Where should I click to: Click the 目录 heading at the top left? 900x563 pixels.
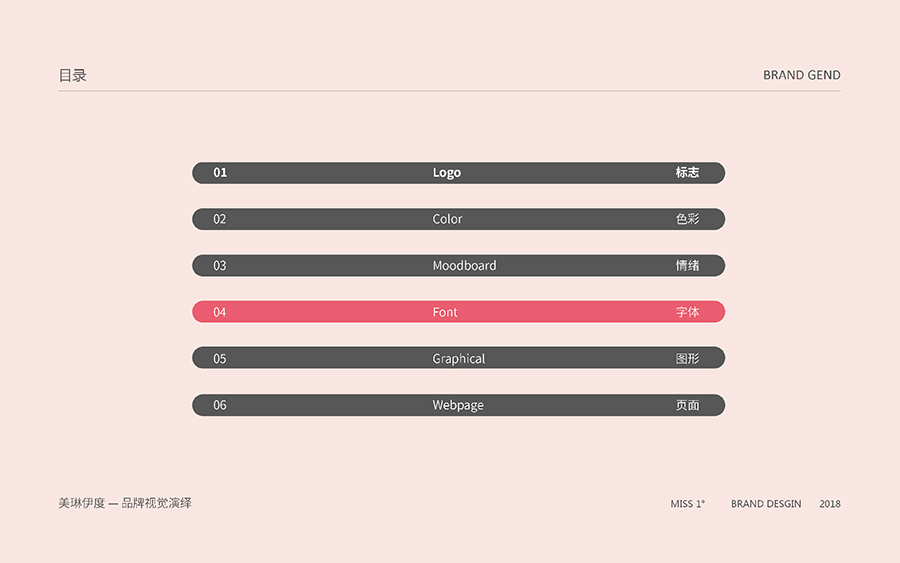[x=73, y=75]
